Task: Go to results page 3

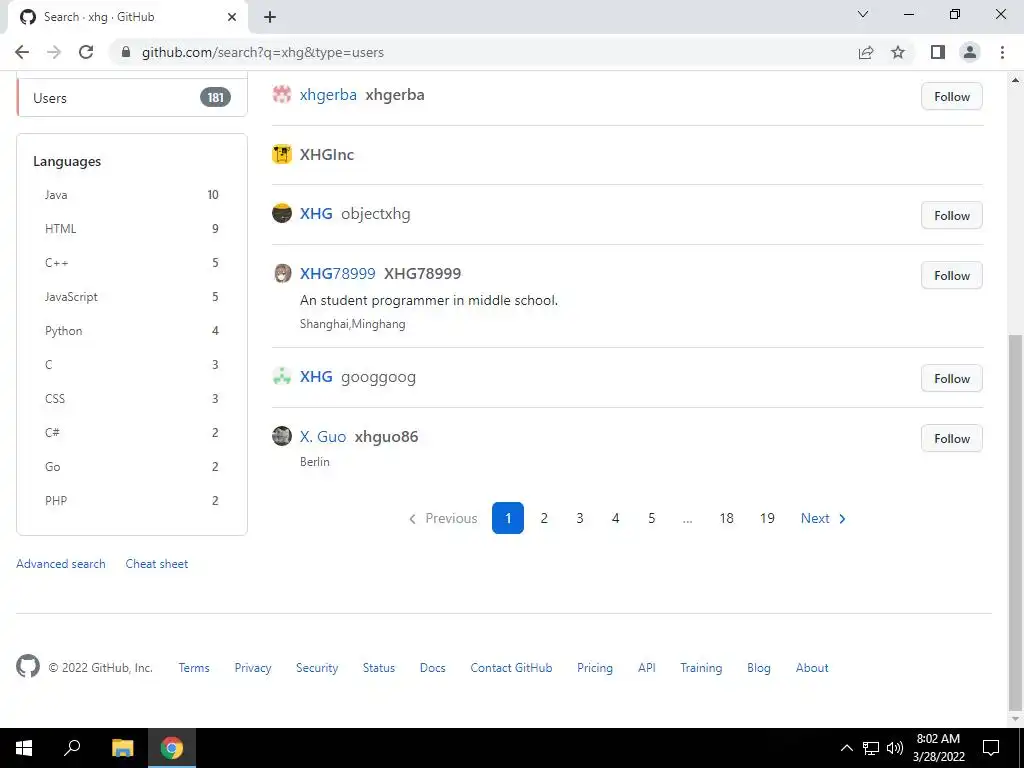Action: pos(580,518)
